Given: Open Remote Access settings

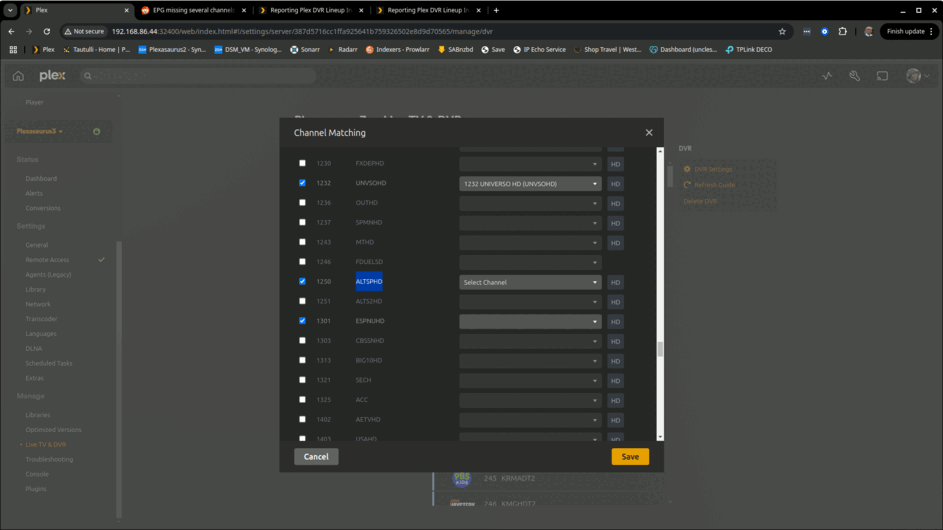Looking at the screenshot, I should [x=47, y=260].
